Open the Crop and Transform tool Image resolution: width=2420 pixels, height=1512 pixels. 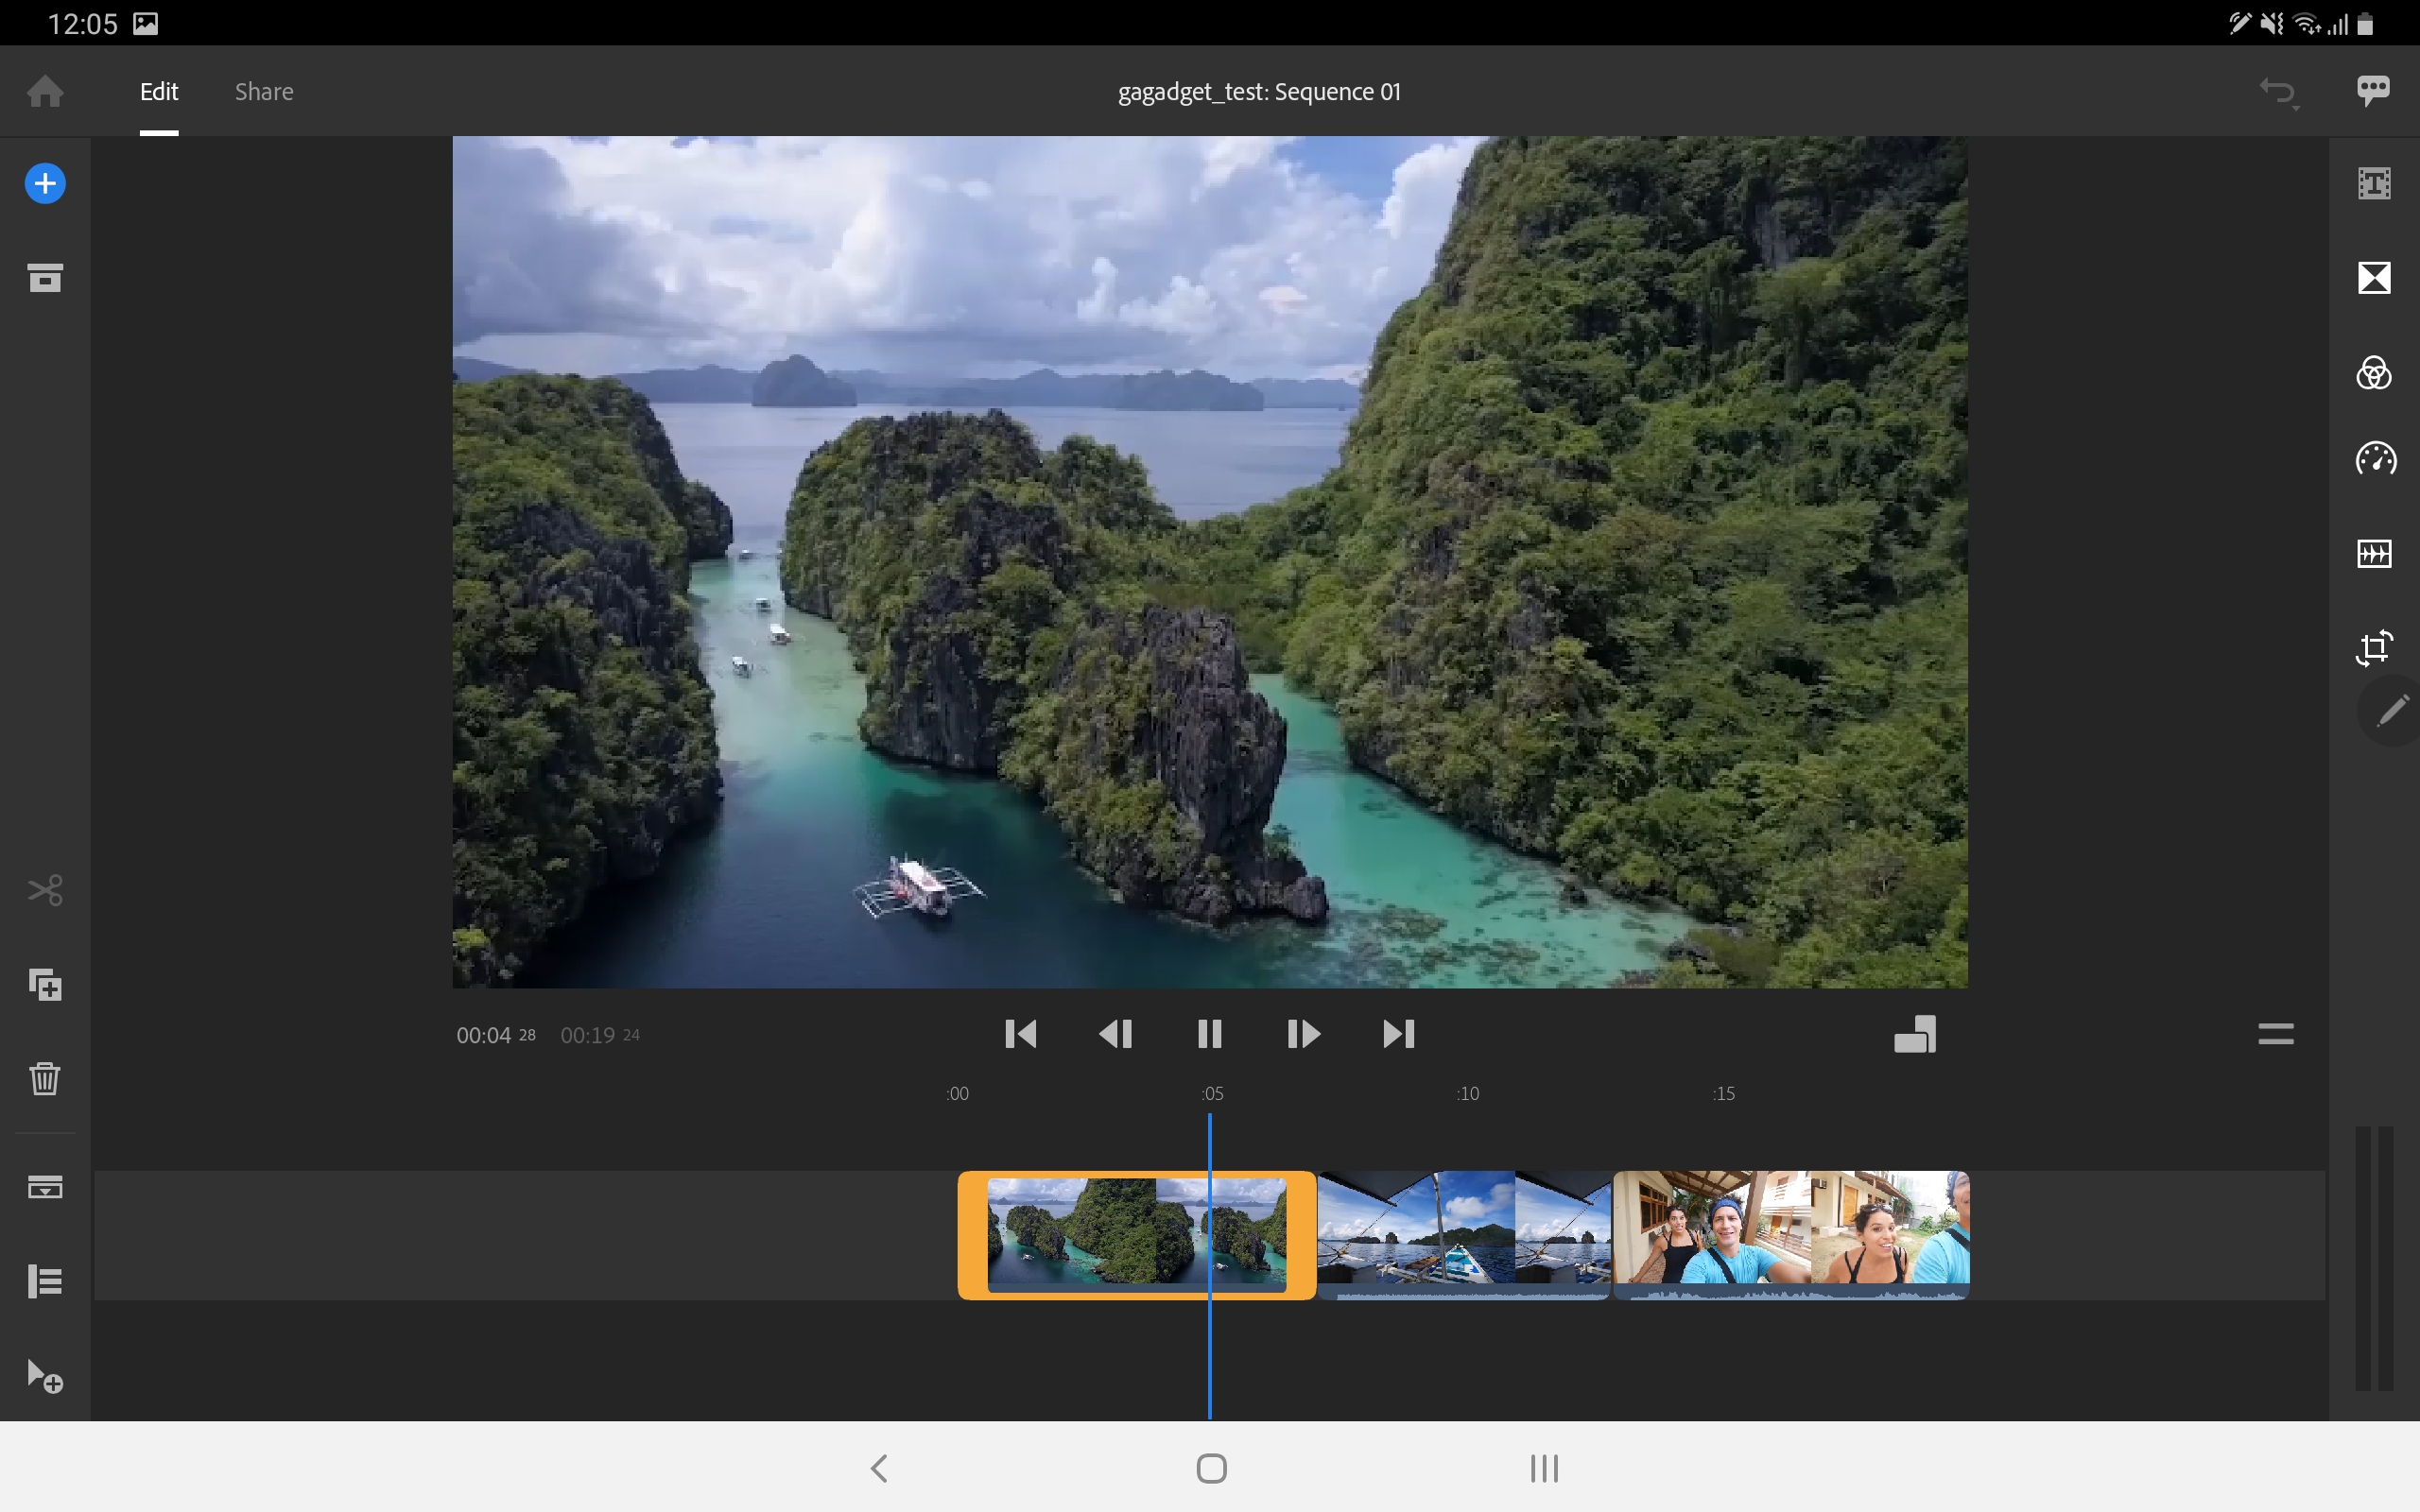(2374, 648)
